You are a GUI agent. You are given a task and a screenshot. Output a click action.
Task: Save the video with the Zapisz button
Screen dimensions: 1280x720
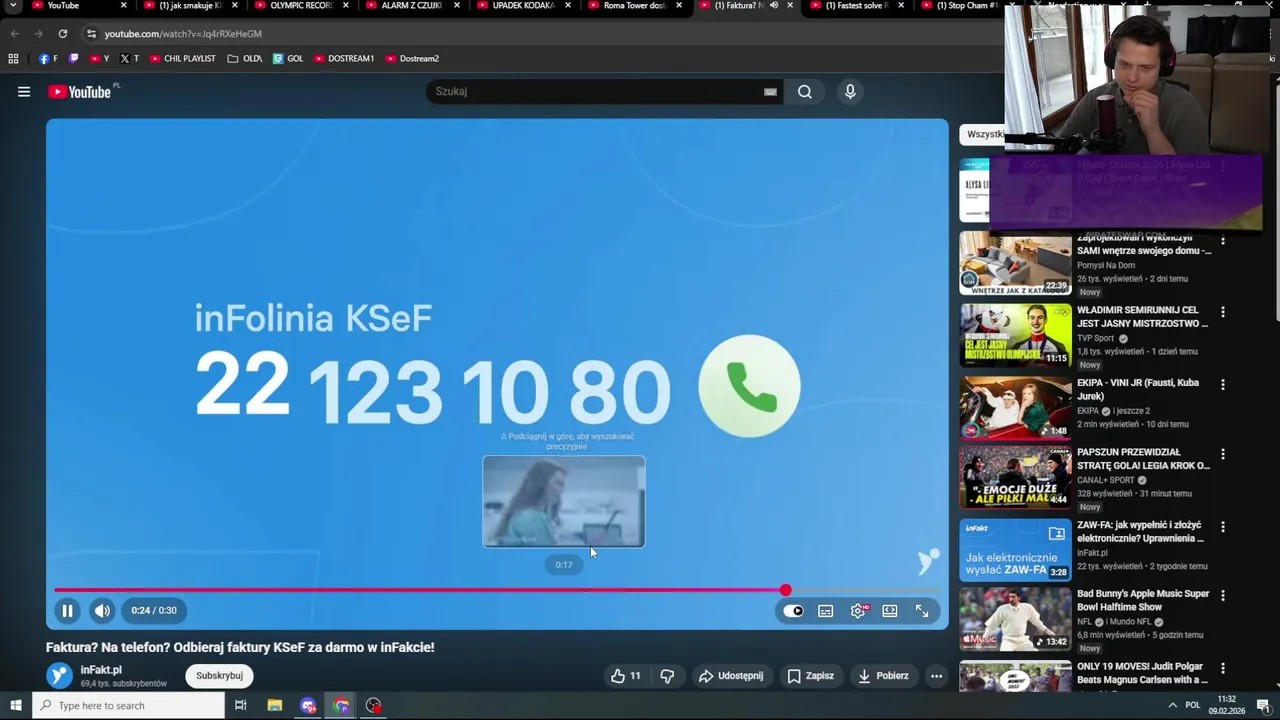point(811,676)
